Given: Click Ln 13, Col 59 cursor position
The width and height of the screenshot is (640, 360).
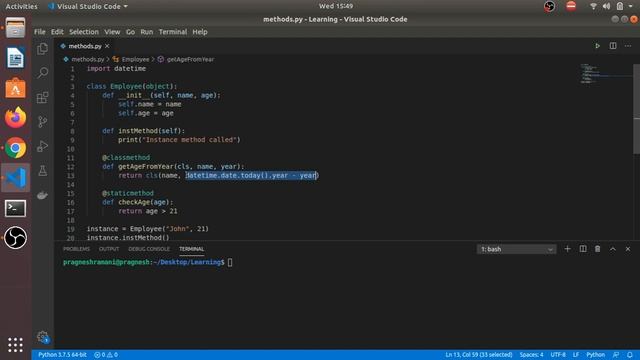Looking at the screenshot, I should point(479,355).
